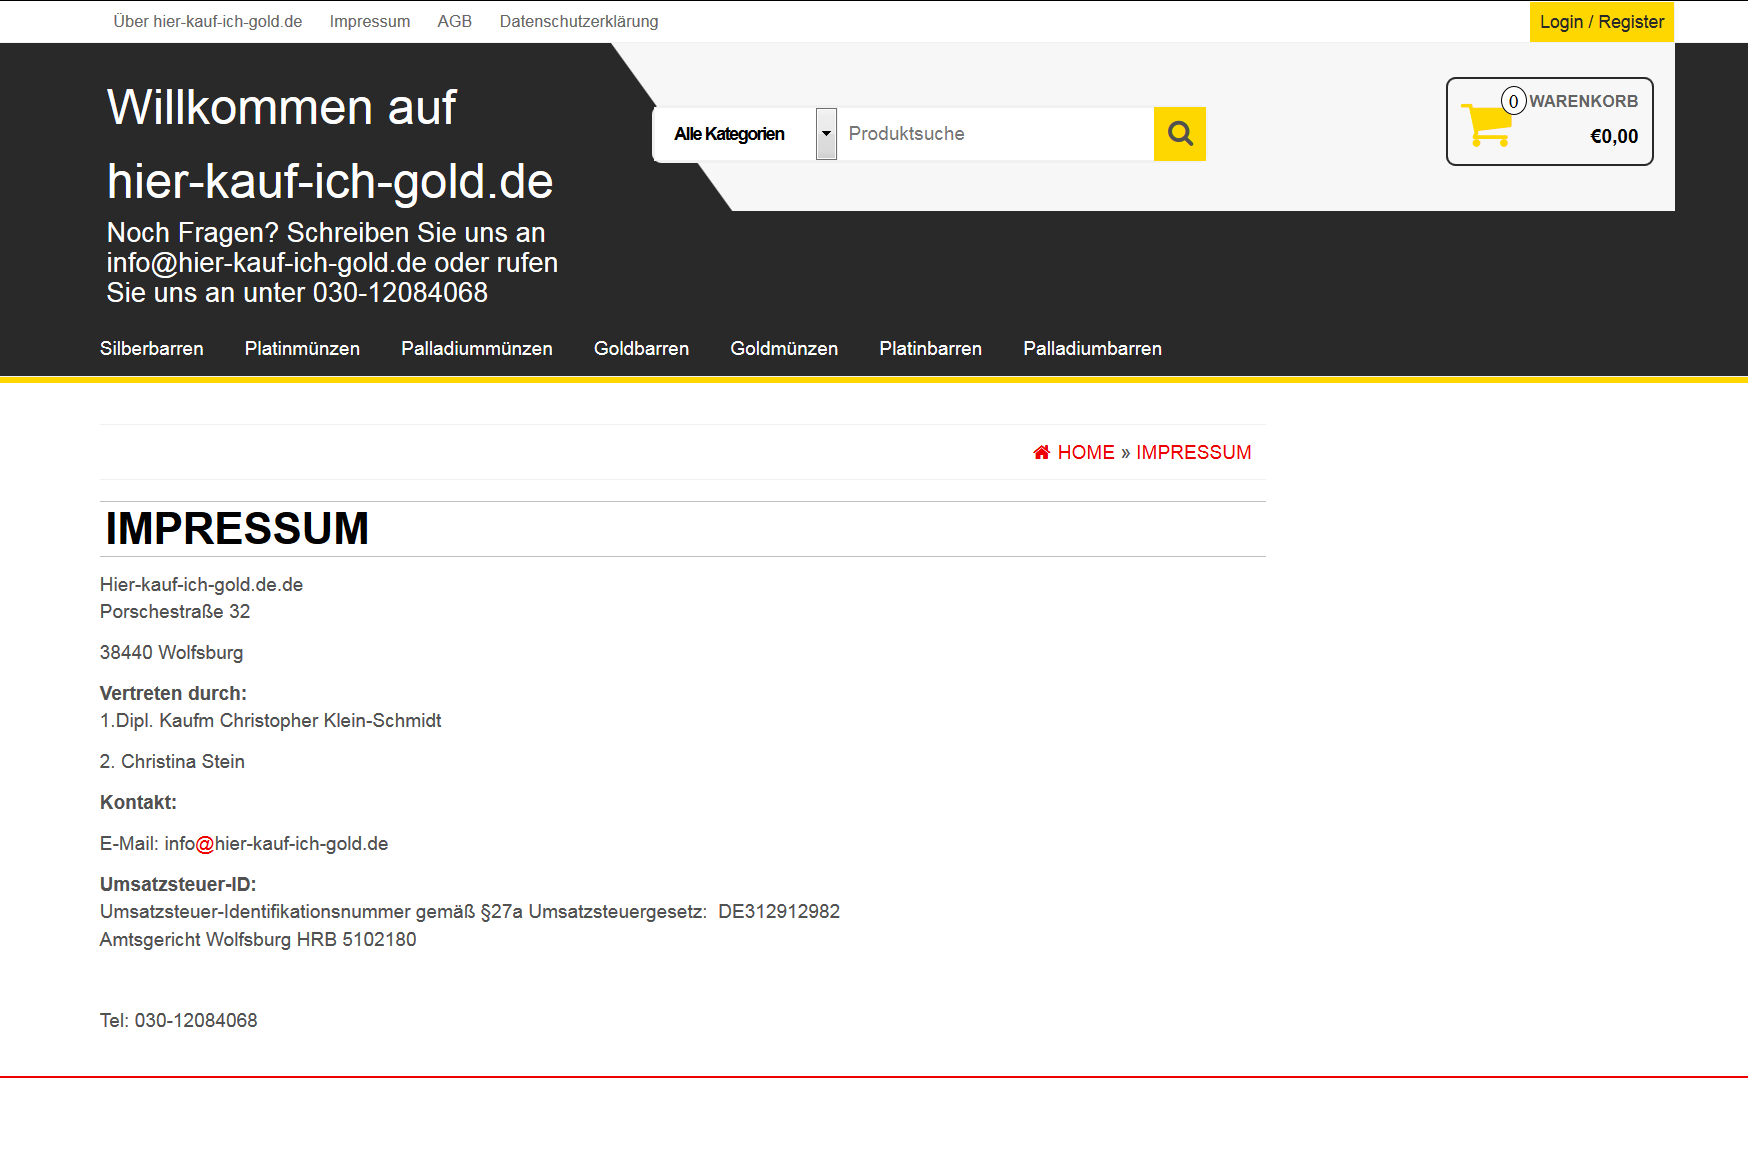1748x1170 pixels.
Task: Open the yellow shopping cart icon
Action: [1486, 125]
